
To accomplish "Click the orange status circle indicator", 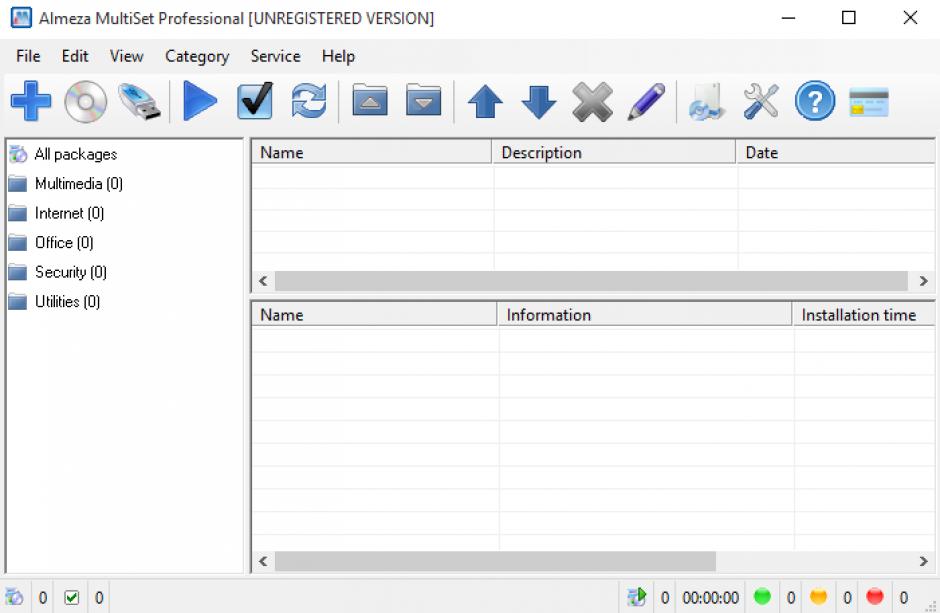I will (x=818, y=597).
